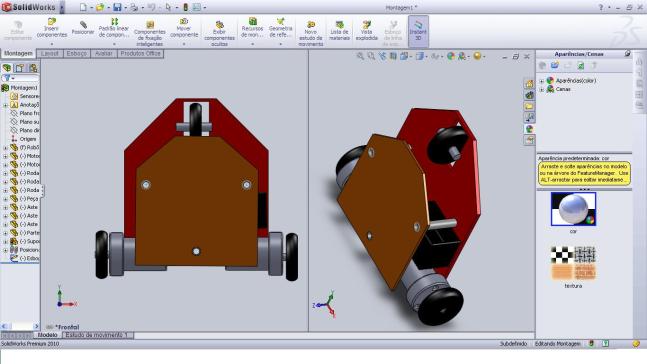Select Sensores in feature tree
The image size is (647, 364).
(x=24, y=96)
